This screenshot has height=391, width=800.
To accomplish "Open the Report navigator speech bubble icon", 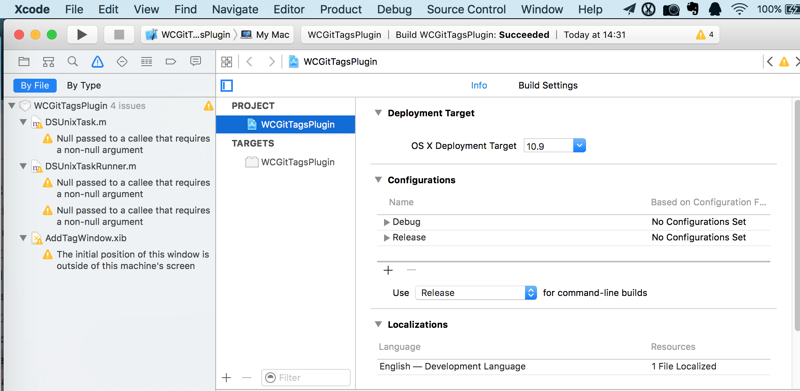I will click(195, 62).
